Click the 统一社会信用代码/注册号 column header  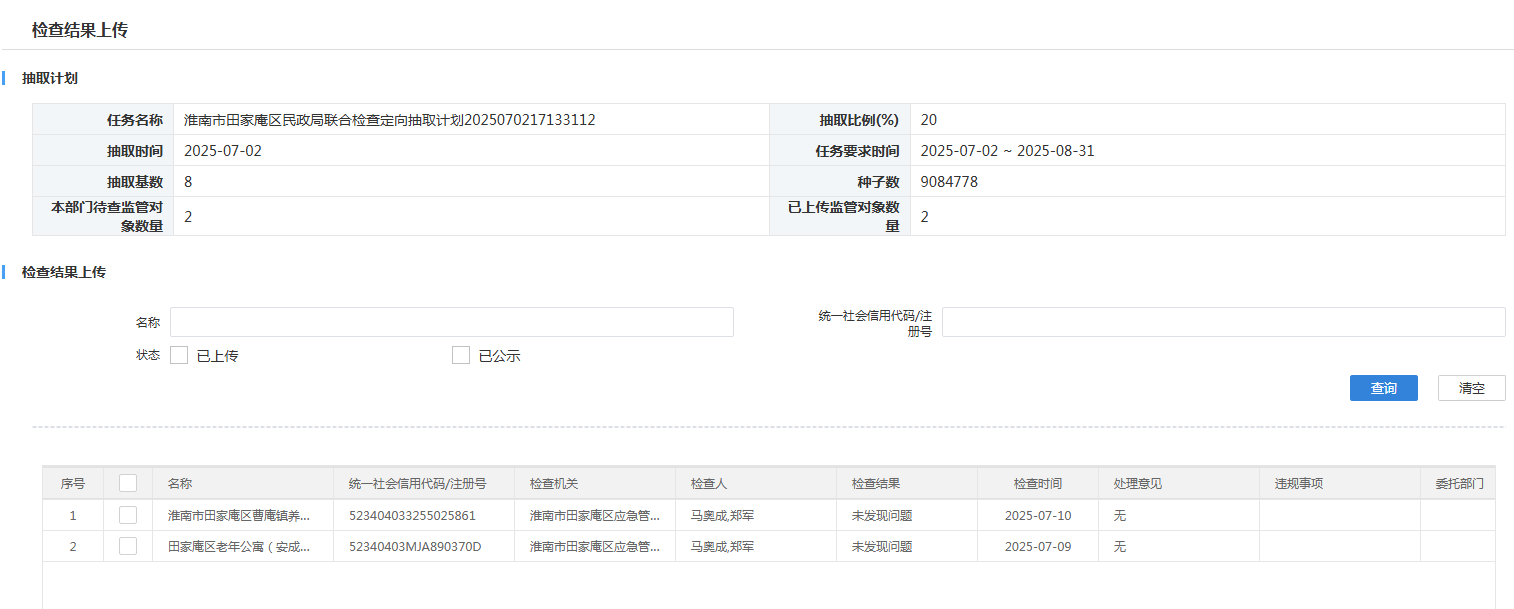point(425,483)
